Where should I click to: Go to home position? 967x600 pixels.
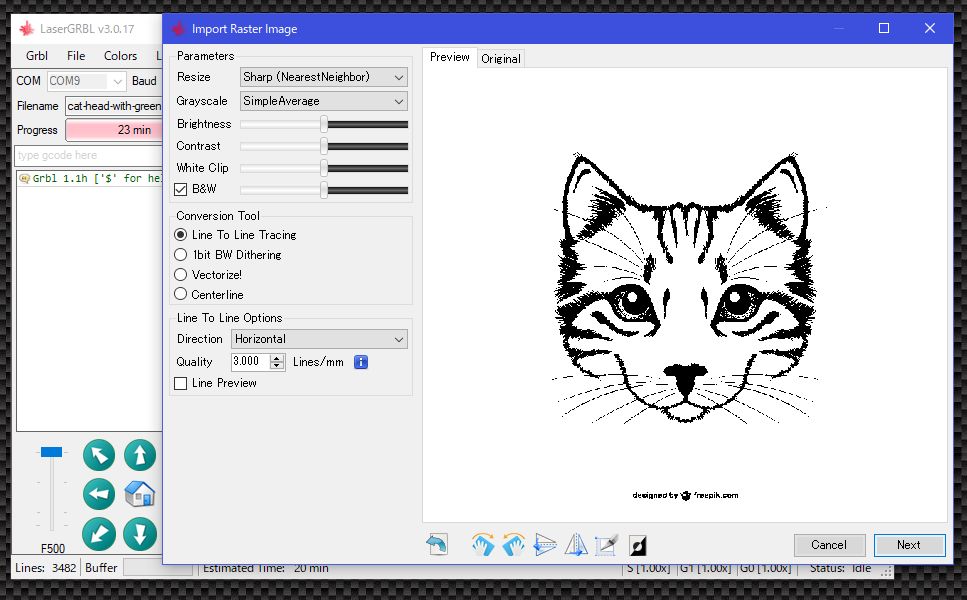(x=140, y=494)
